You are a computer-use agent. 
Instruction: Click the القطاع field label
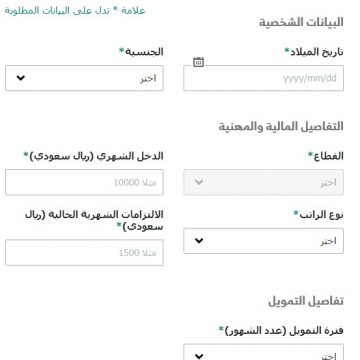[325, 156]
